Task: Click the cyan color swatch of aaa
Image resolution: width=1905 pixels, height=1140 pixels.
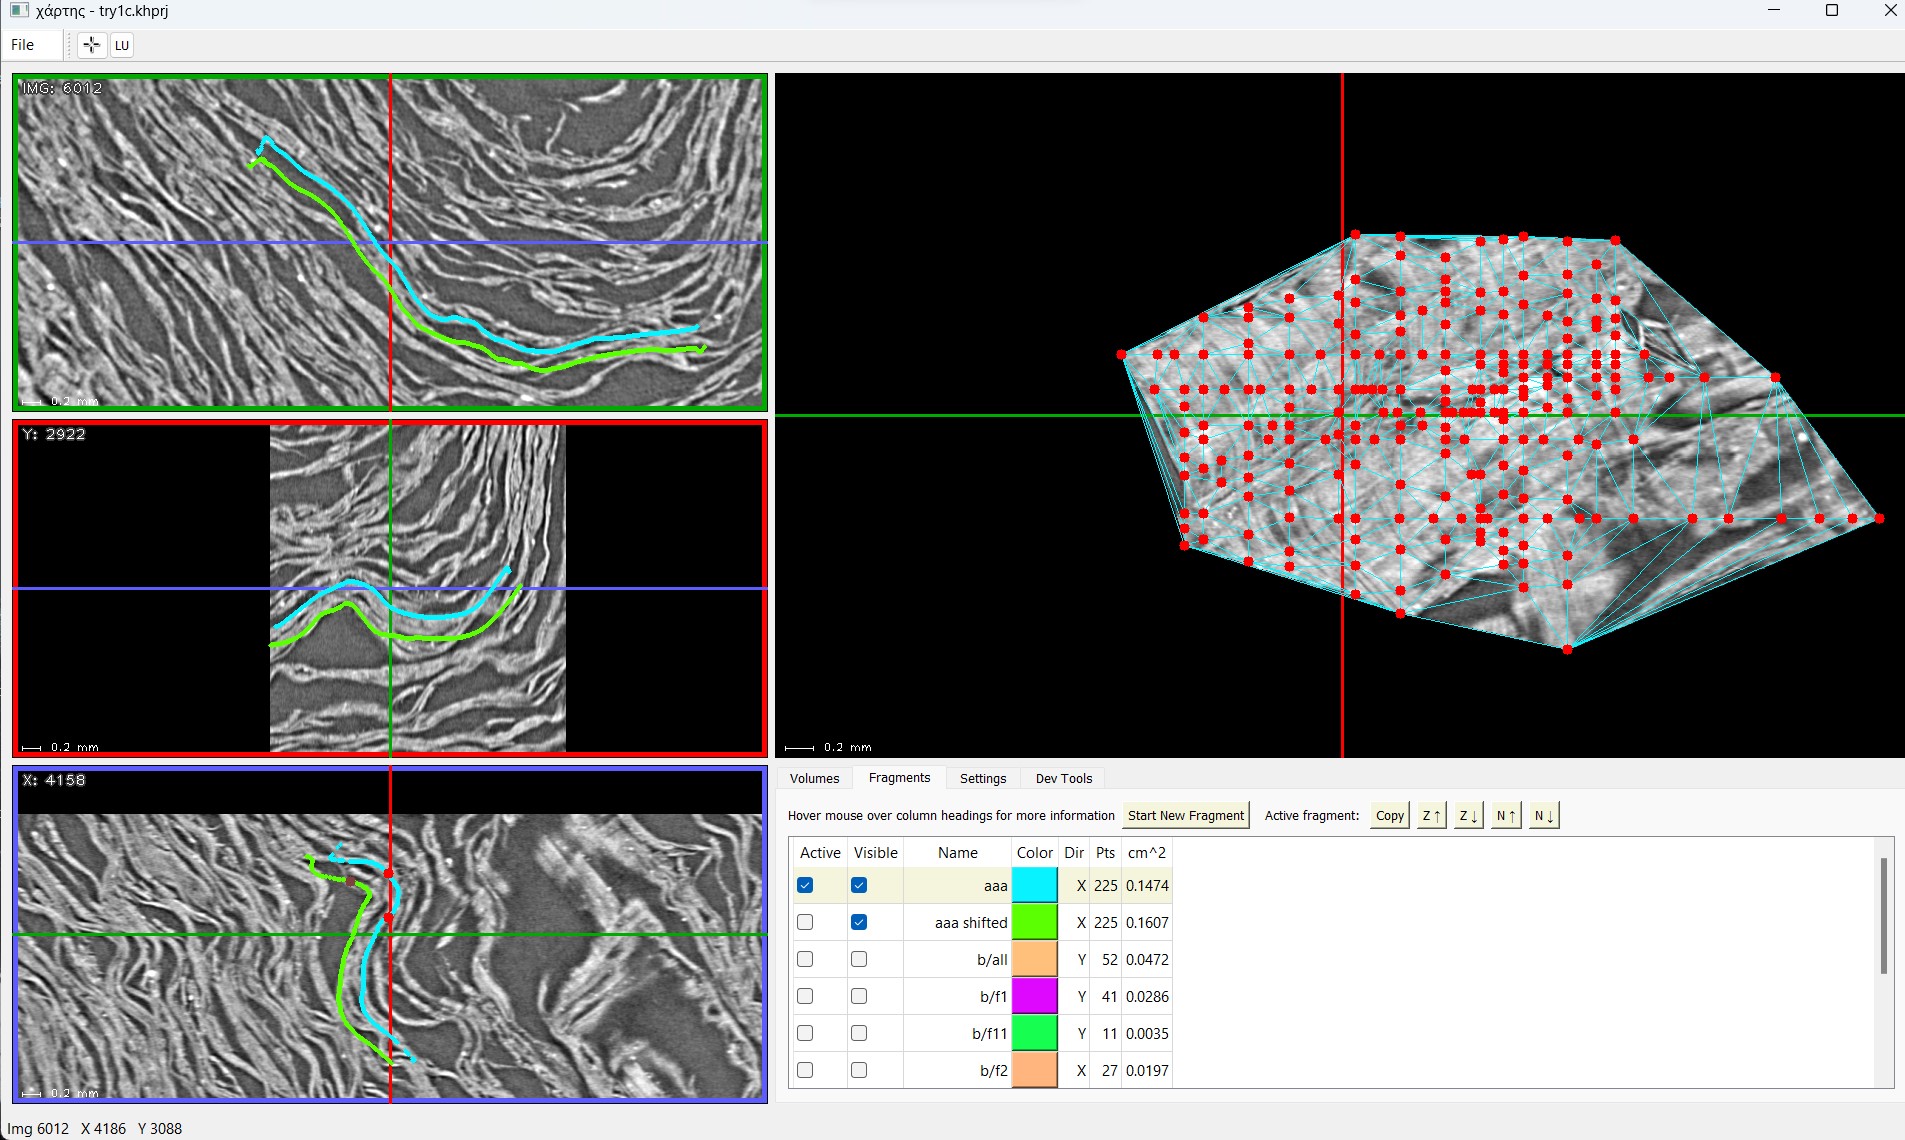Action: pos(1035,886)
